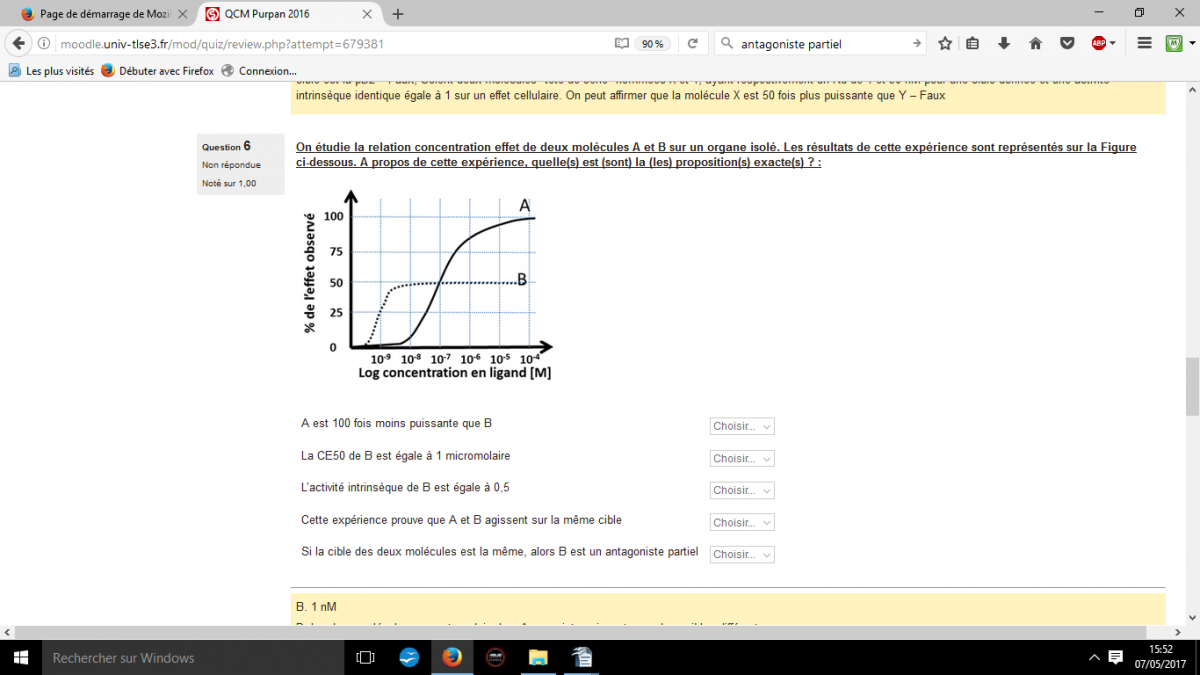Open a new tab with plus button

pos(398,14)
